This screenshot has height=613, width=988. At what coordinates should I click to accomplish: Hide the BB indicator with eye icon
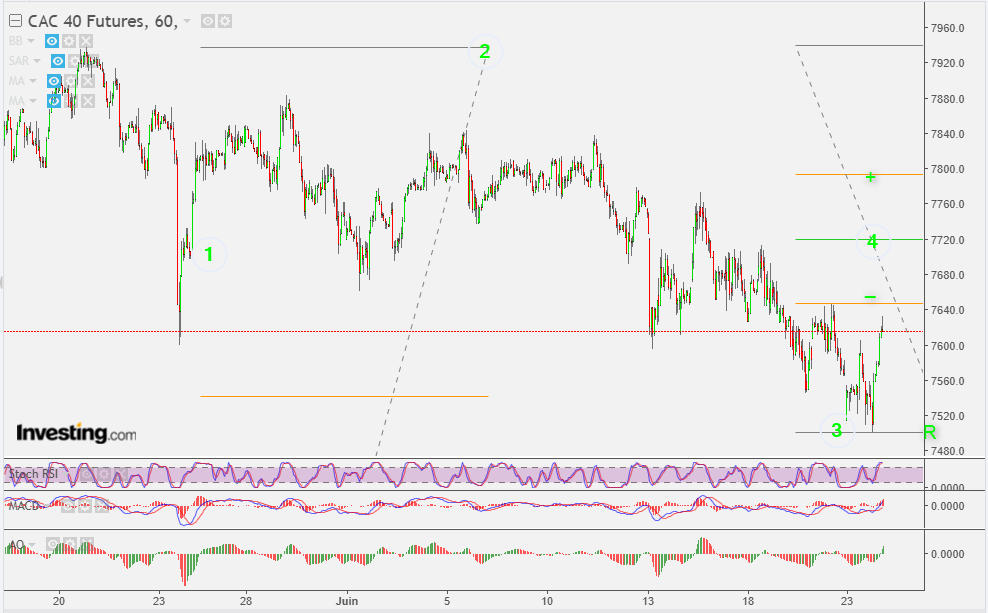click(x=52, y=42)
